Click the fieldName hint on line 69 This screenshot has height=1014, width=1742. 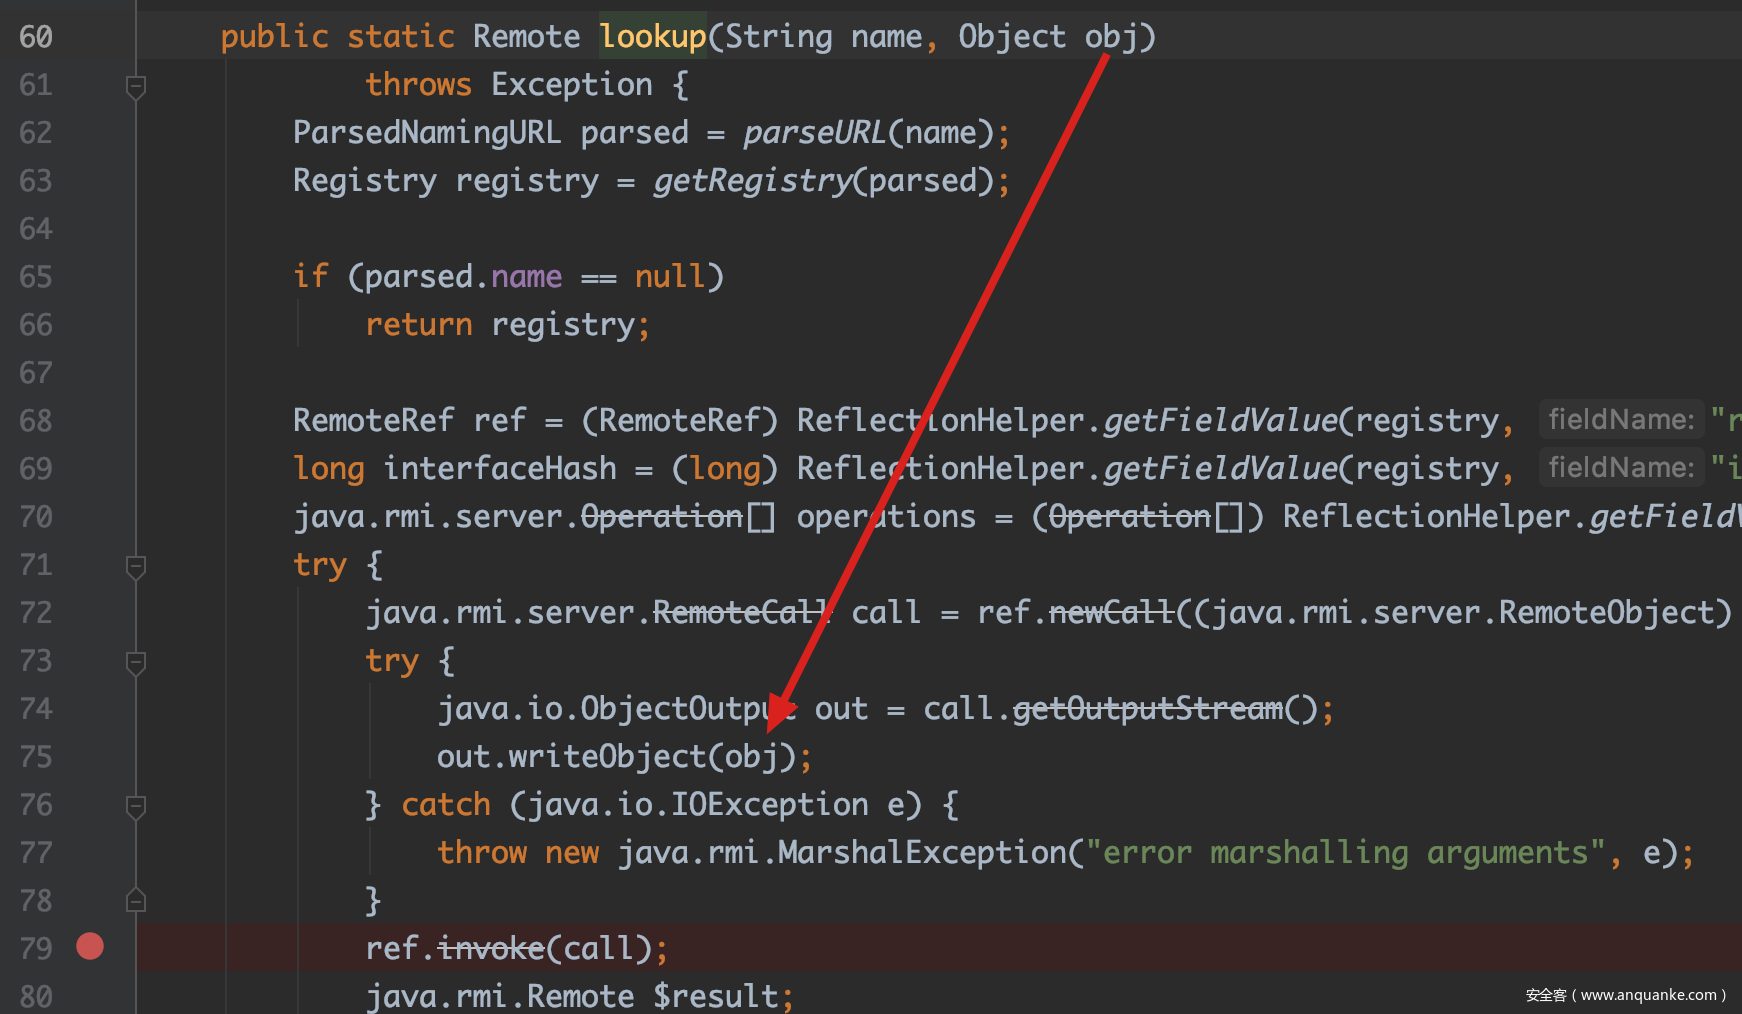[x=1620, y=468]
